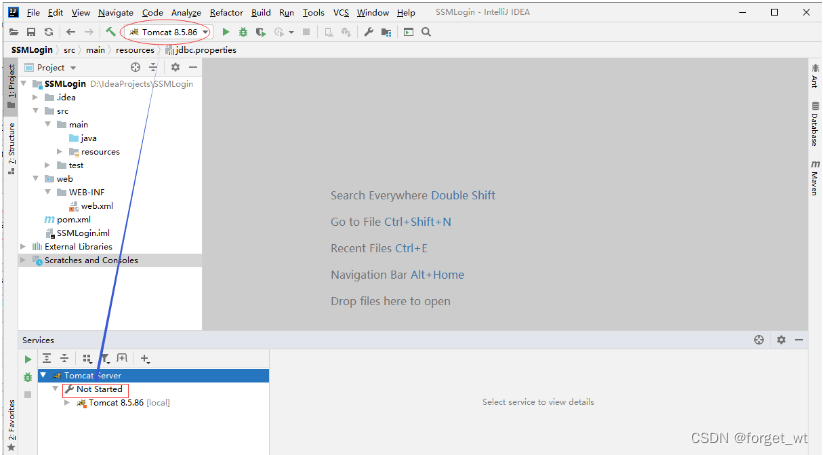Screen dimensions: 823x455
Task: Toggle the Favorites side tab
Action: point(11,426)
